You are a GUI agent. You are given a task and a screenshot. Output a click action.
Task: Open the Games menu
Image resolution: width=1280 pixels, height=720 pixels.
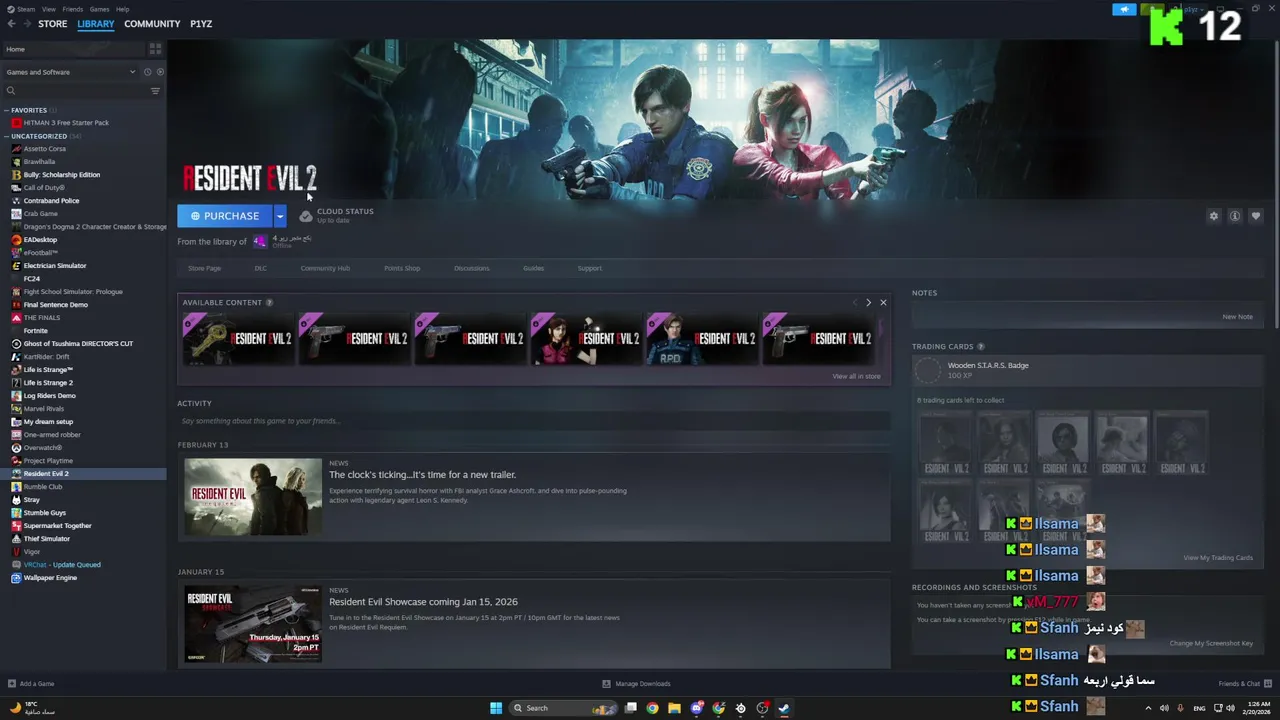99,9
